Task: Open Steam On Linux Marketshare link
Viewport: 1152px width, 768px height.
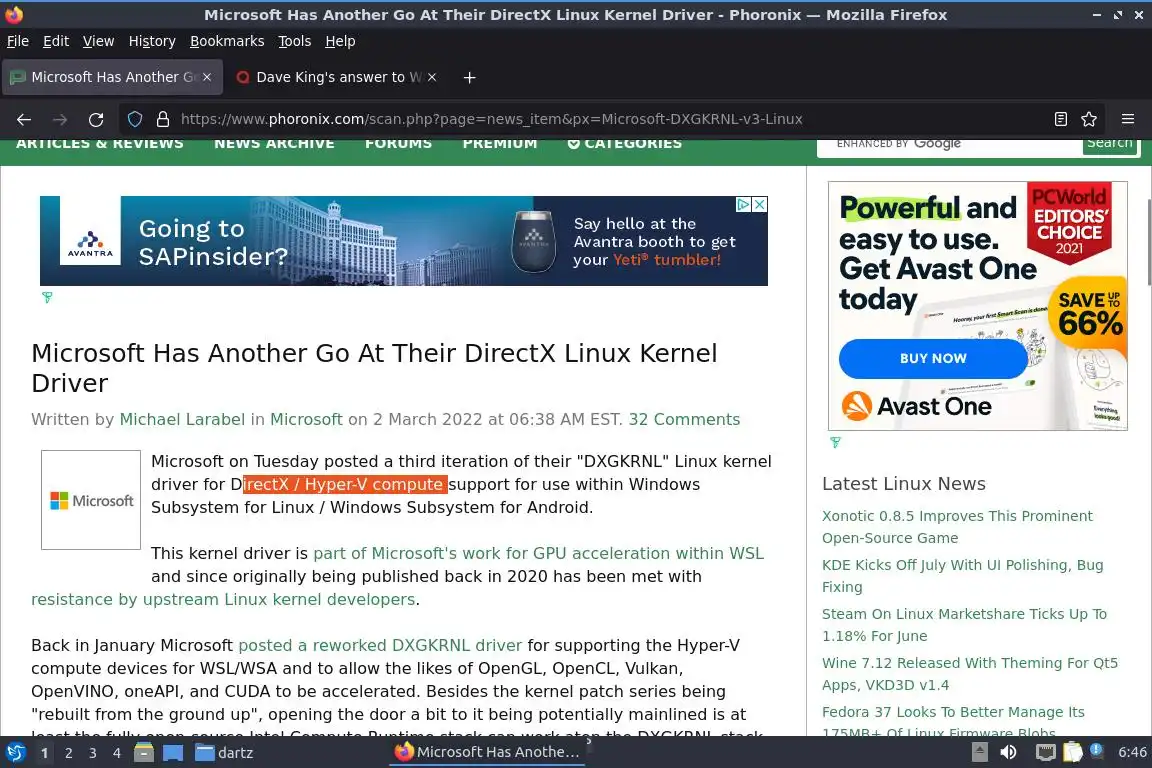Action: (x=964, y=625)
